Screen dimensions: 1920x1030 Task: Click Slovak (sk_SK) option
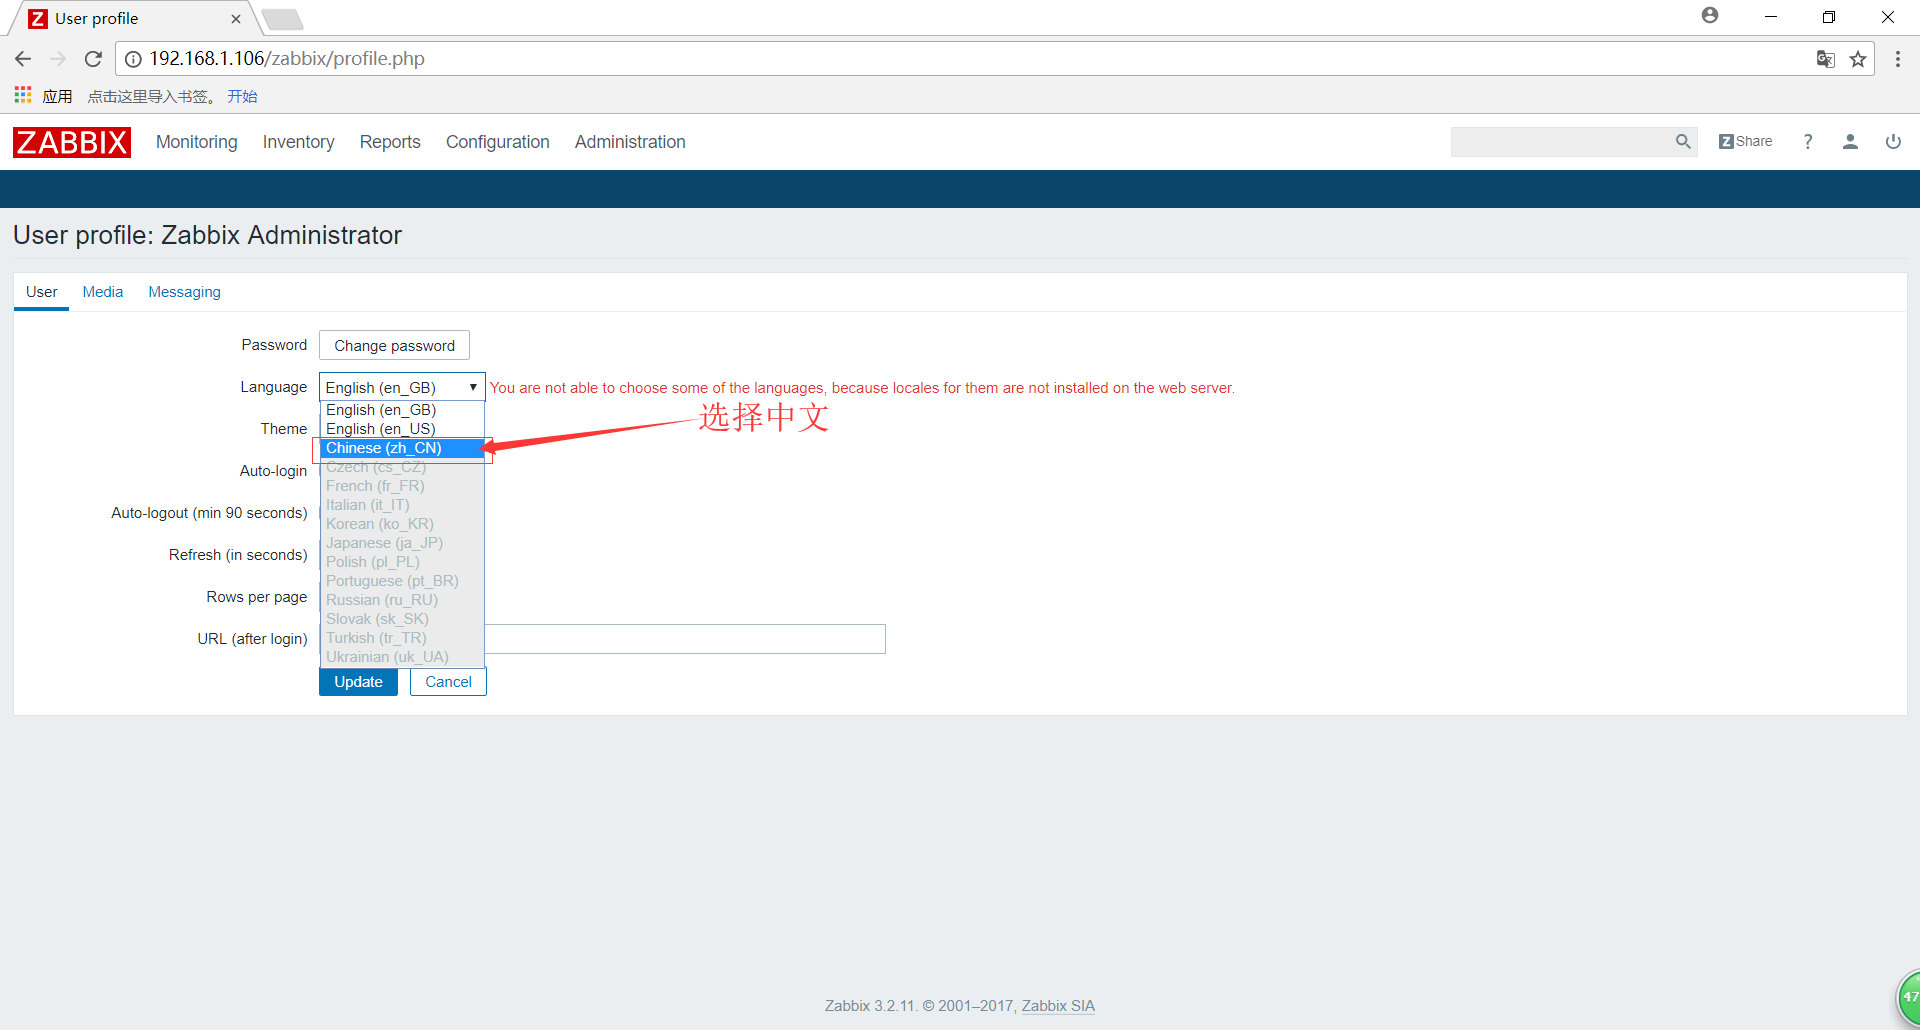pos(402,619)
